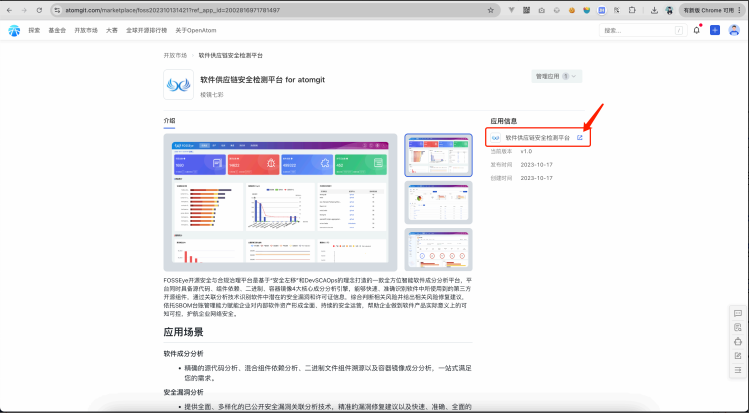This screenshot has height=413, width=749.
Task: Open the robot assistant icon
Action: pos(738,341)
